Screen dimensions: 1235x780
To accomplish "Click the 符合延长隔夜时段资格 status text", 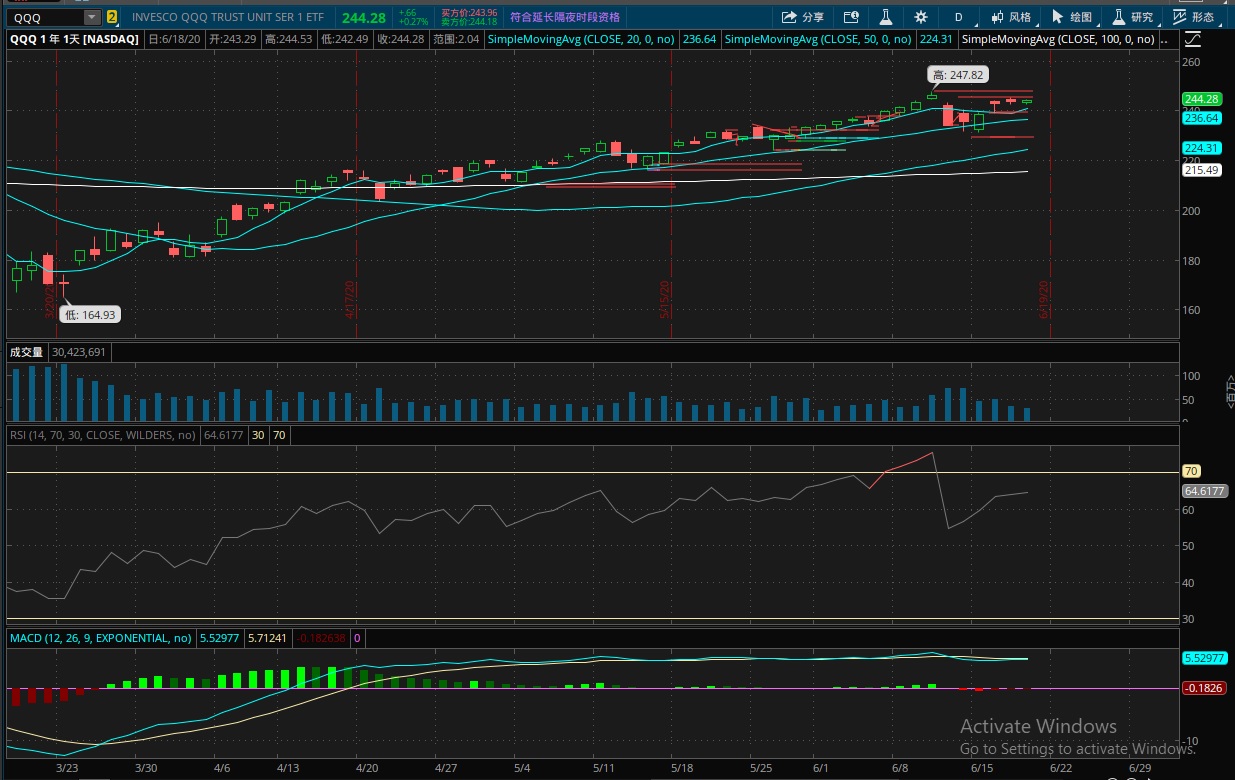I will click(564, 17).
